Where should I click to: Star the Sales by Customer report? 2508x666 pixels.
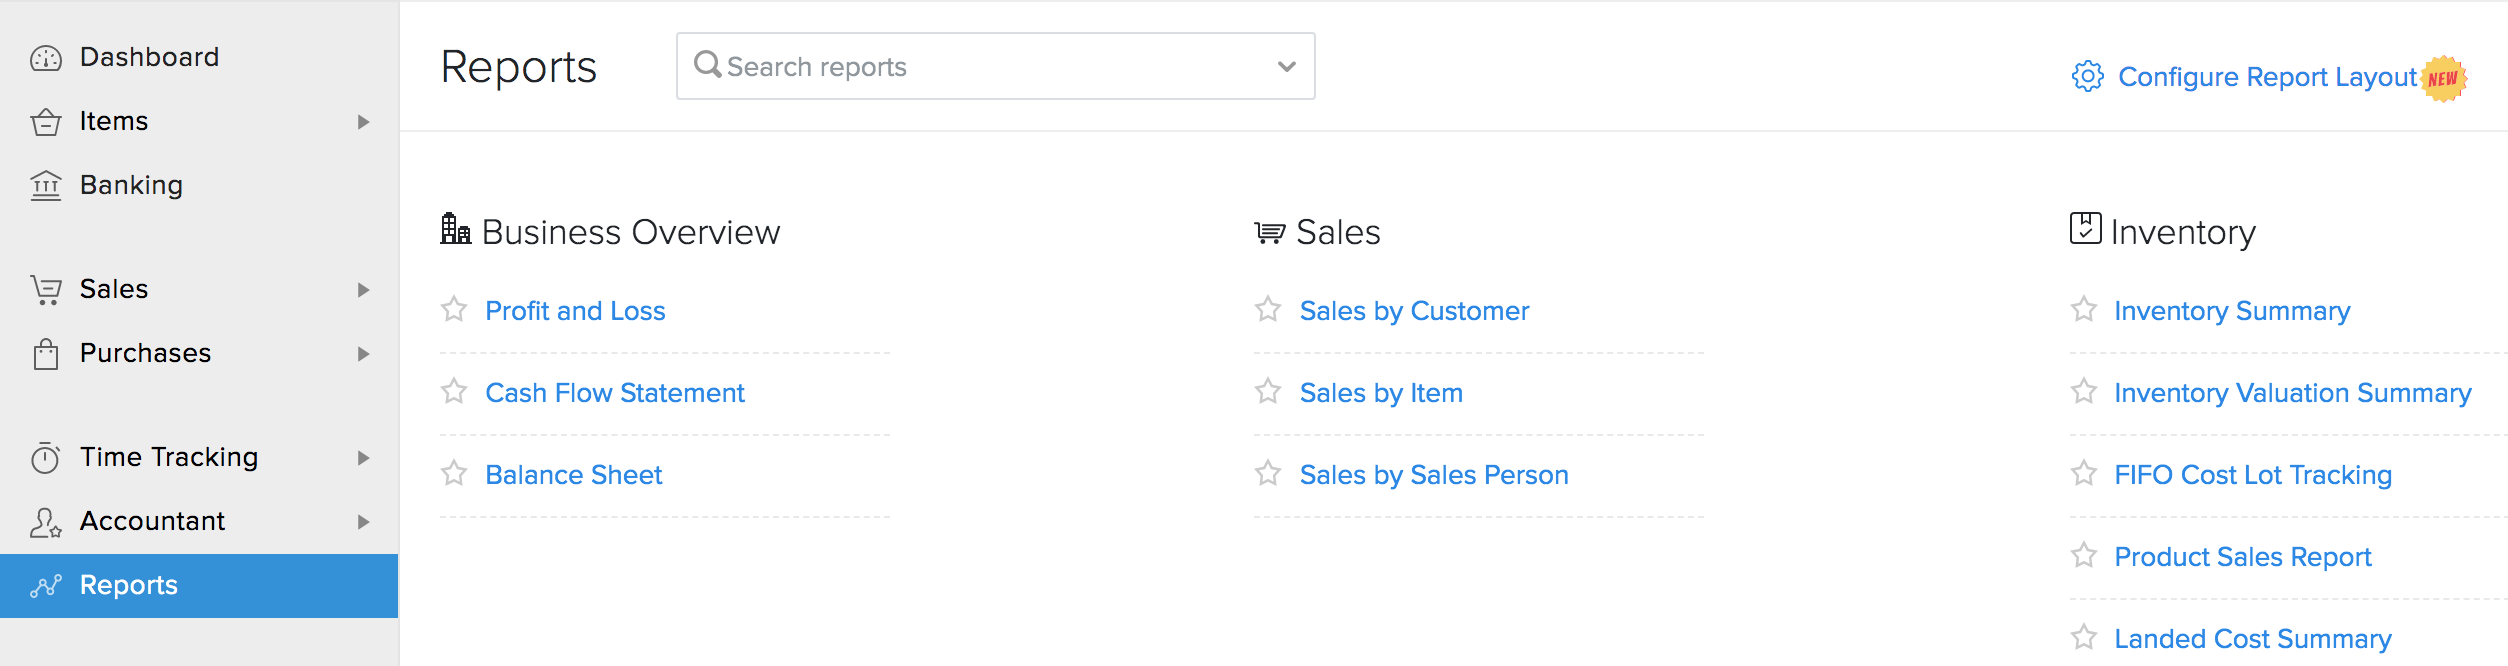[x=1268, y=310]
